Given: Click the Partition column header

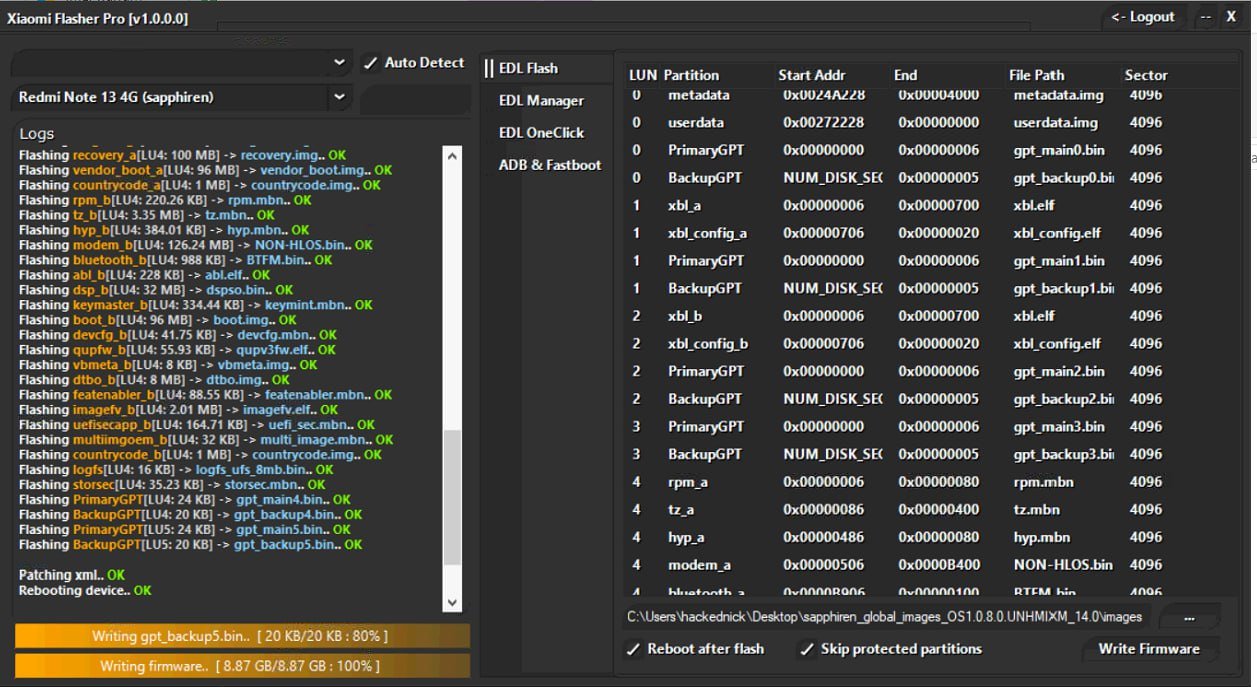Looking at the screenshot, I should (694, 74).
